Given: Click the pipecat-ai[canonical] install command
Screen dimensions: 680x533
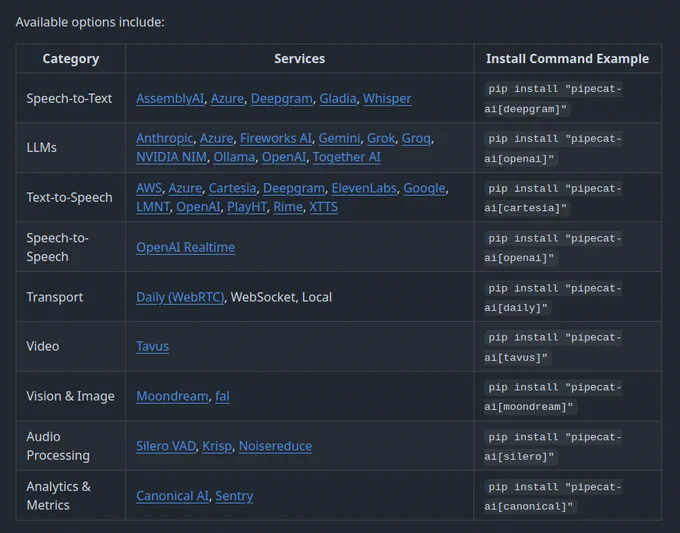Looking at the screenshot, I should [x=553, y=497].
